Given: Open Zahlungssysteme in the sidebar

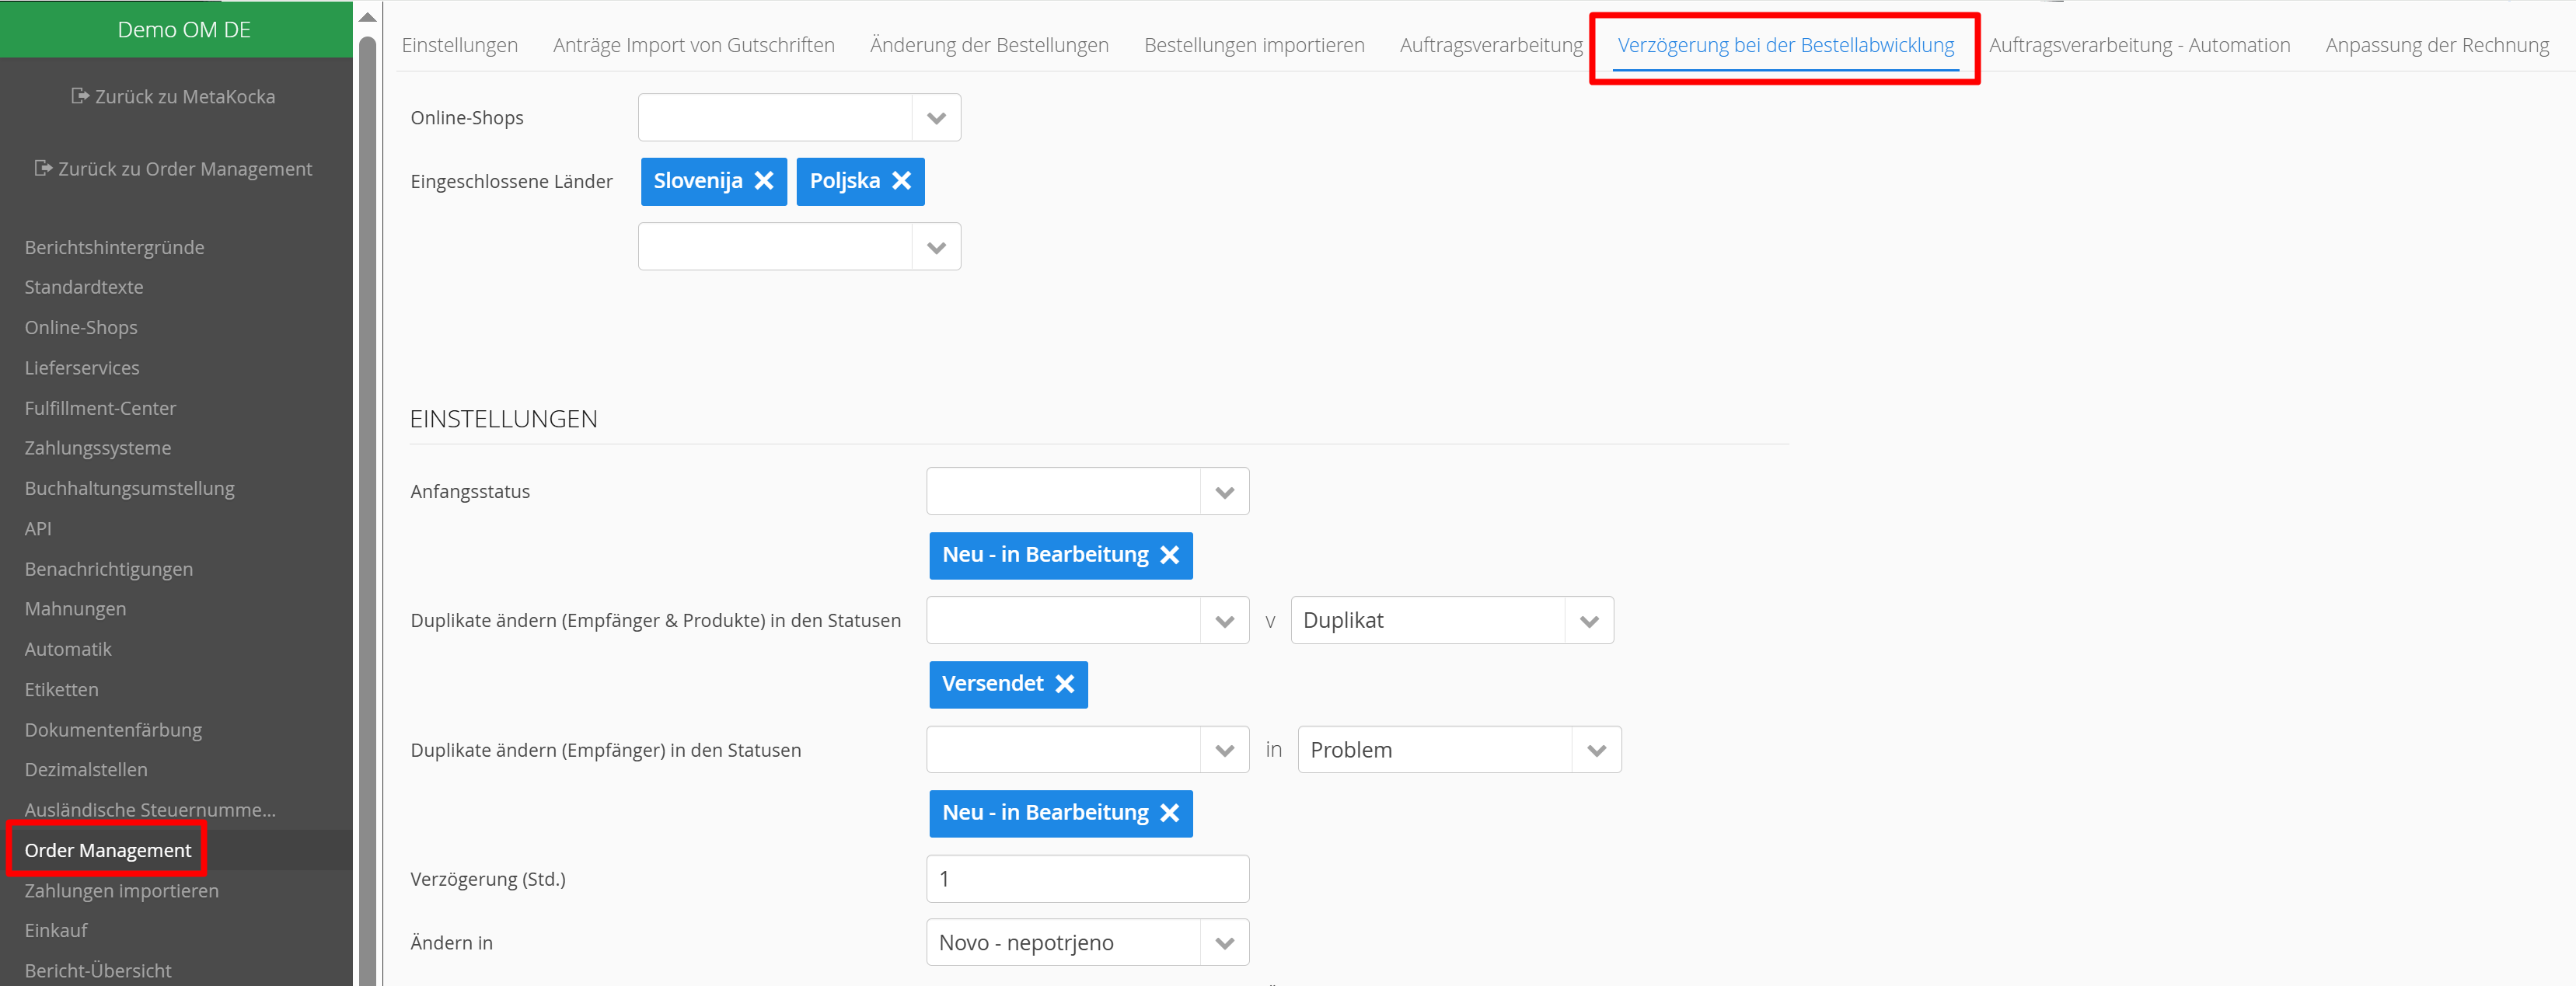Looking at the screenshot, I should 98,448.
